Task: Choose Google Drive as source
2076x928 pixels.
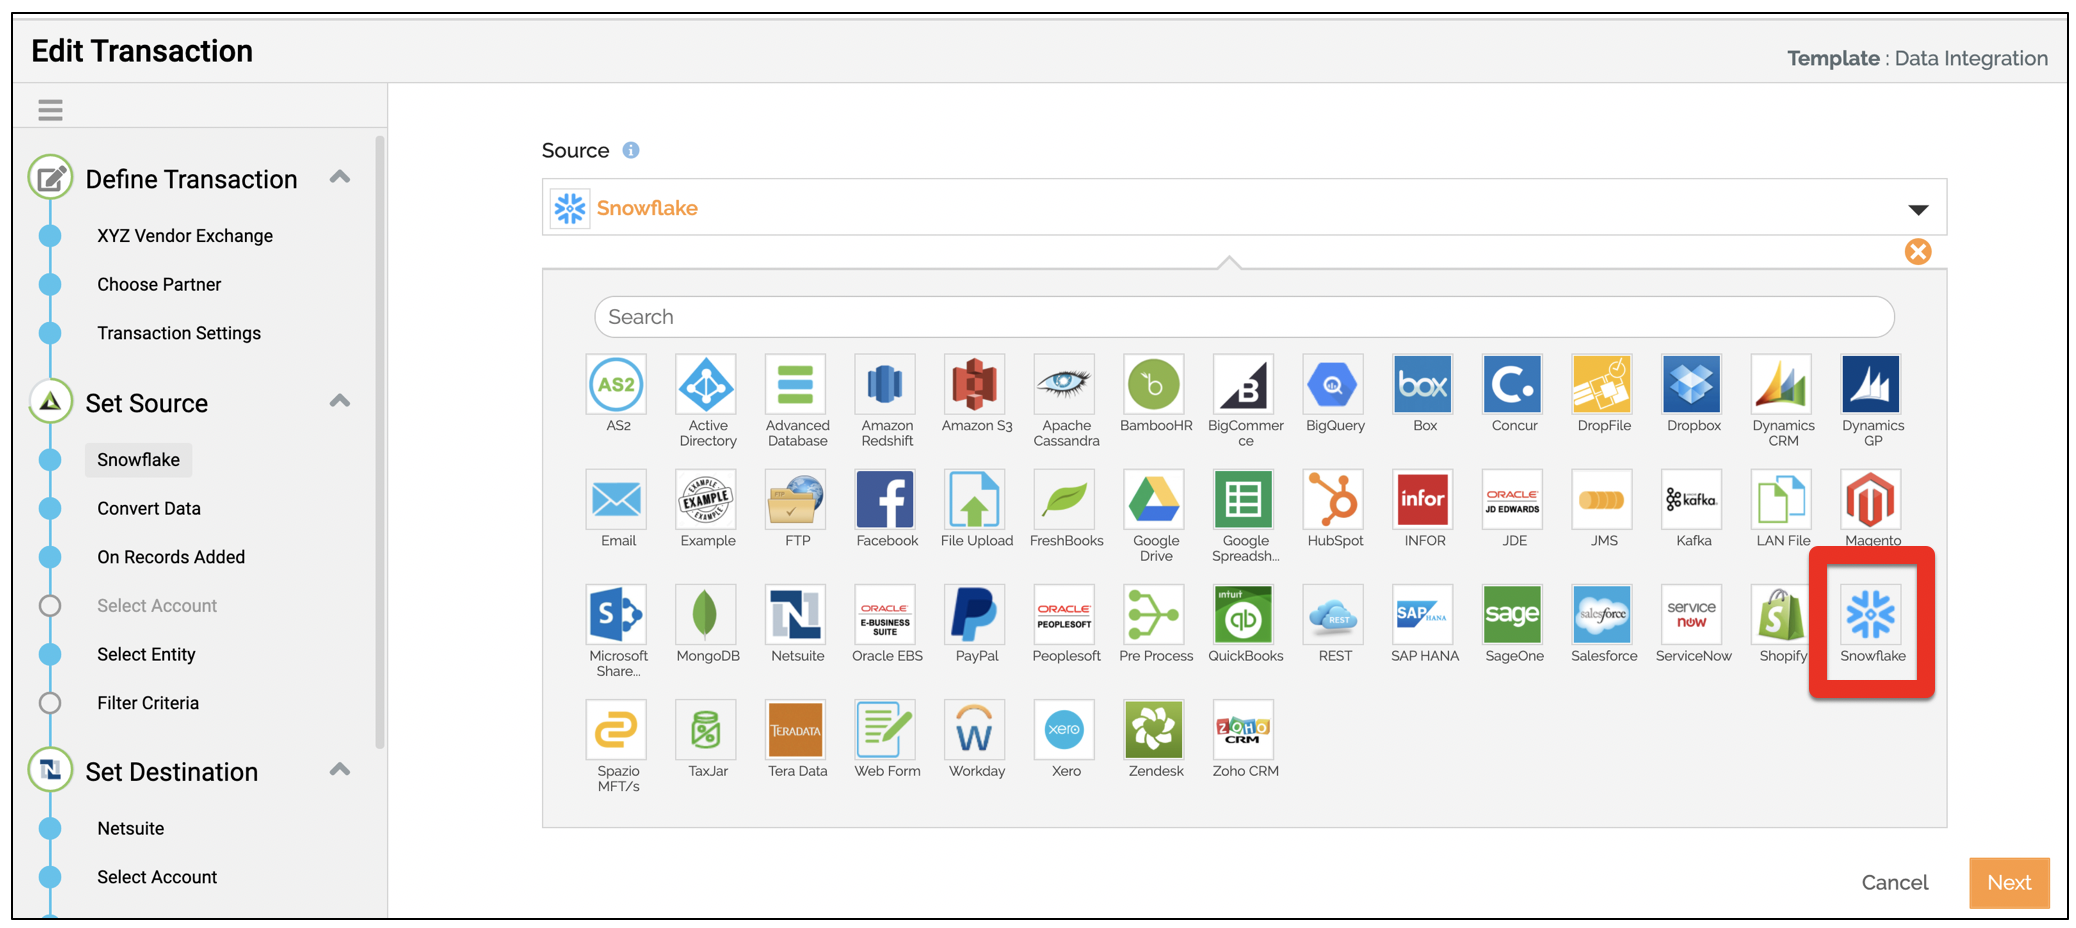Action: 1154,499
